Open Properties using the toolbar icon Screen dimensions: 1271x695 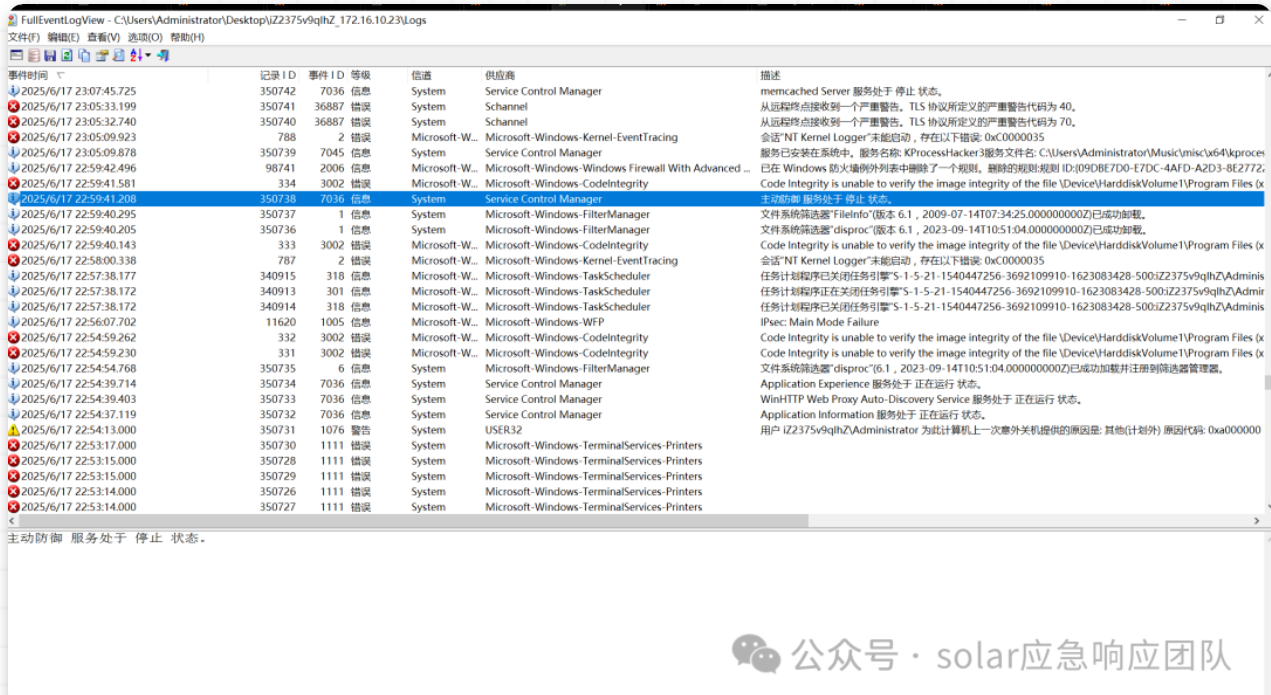[x=101, y=56]
